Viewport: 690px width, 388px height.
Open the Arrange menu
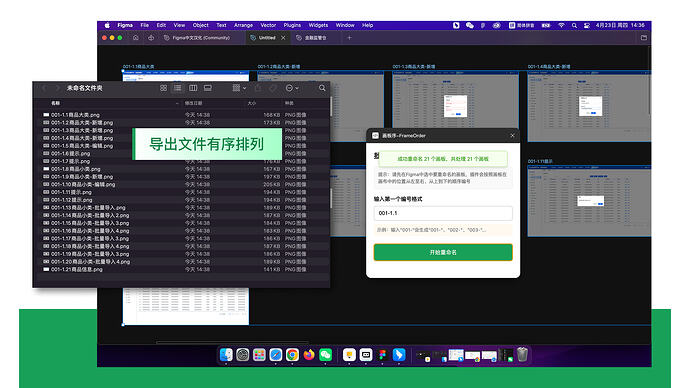(x=243, y=26)
